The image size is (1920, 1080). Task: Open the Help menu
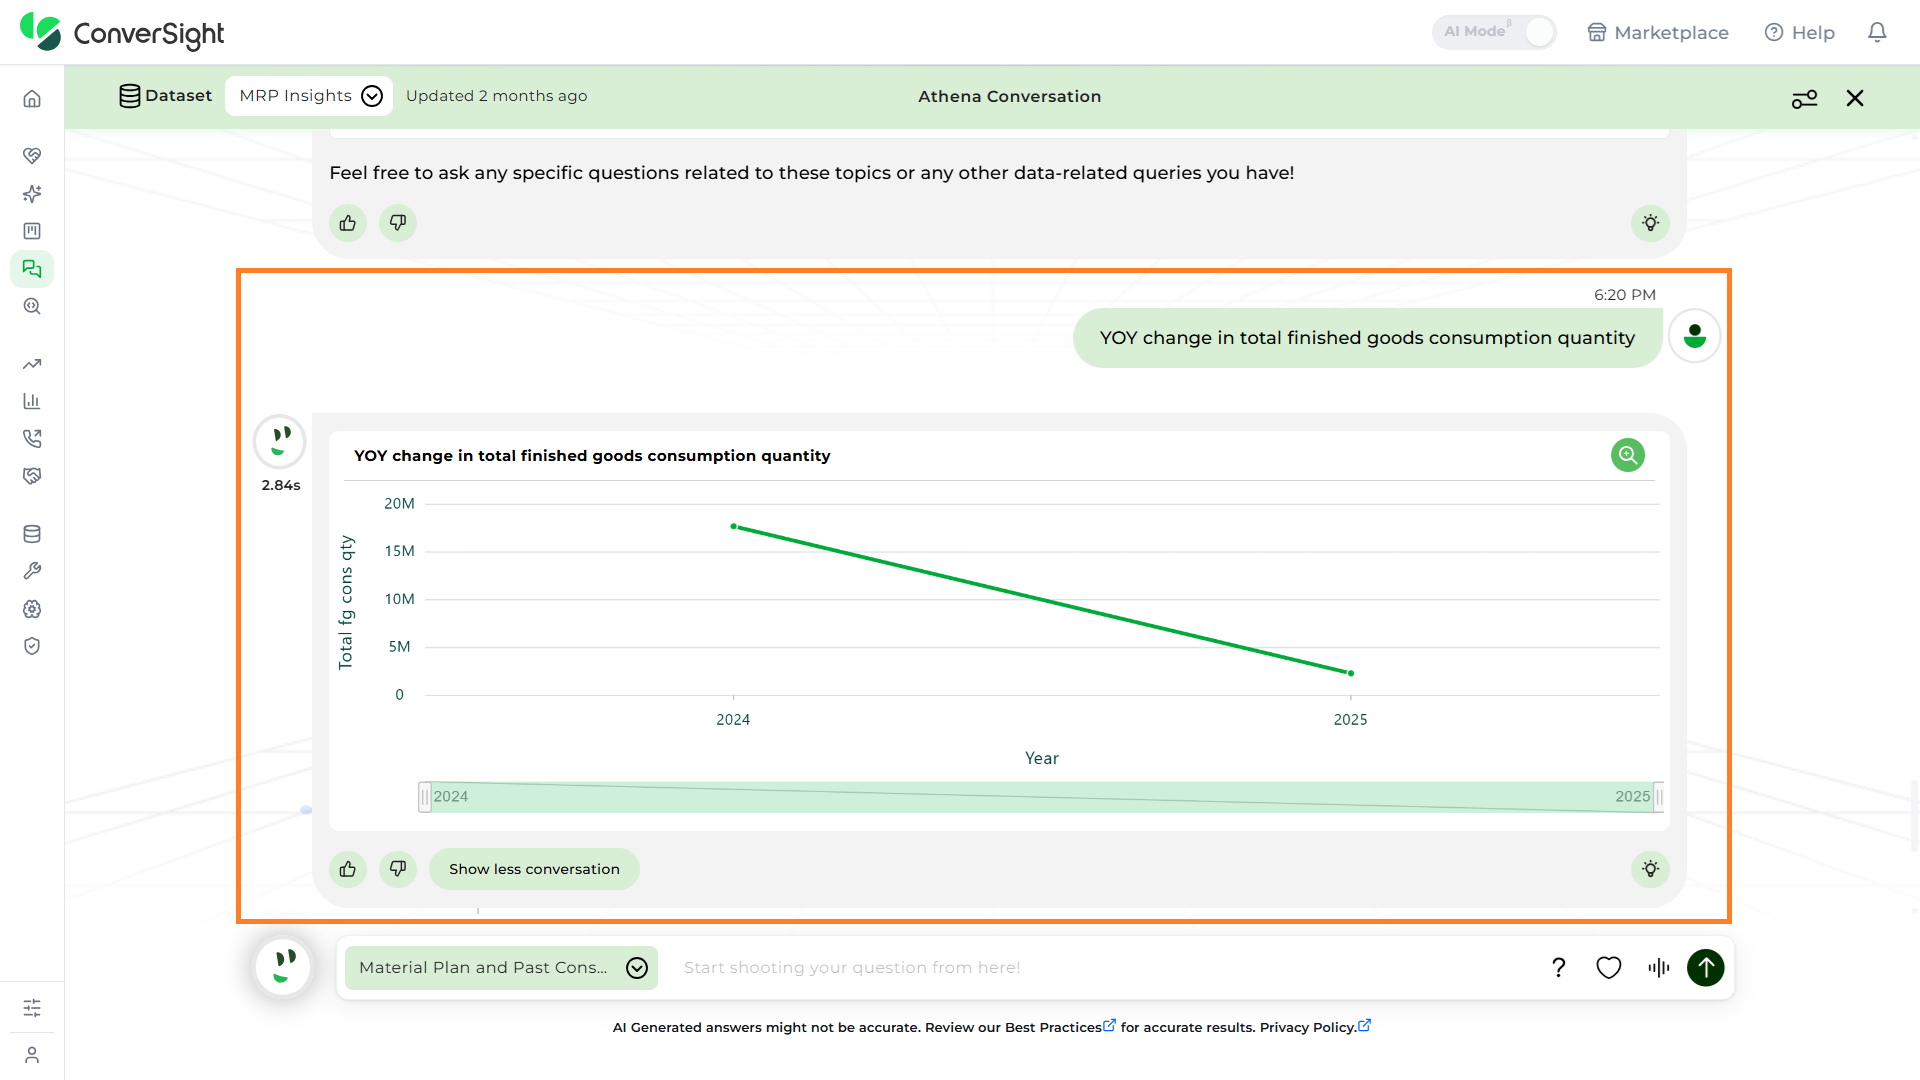click(1799, 33)
